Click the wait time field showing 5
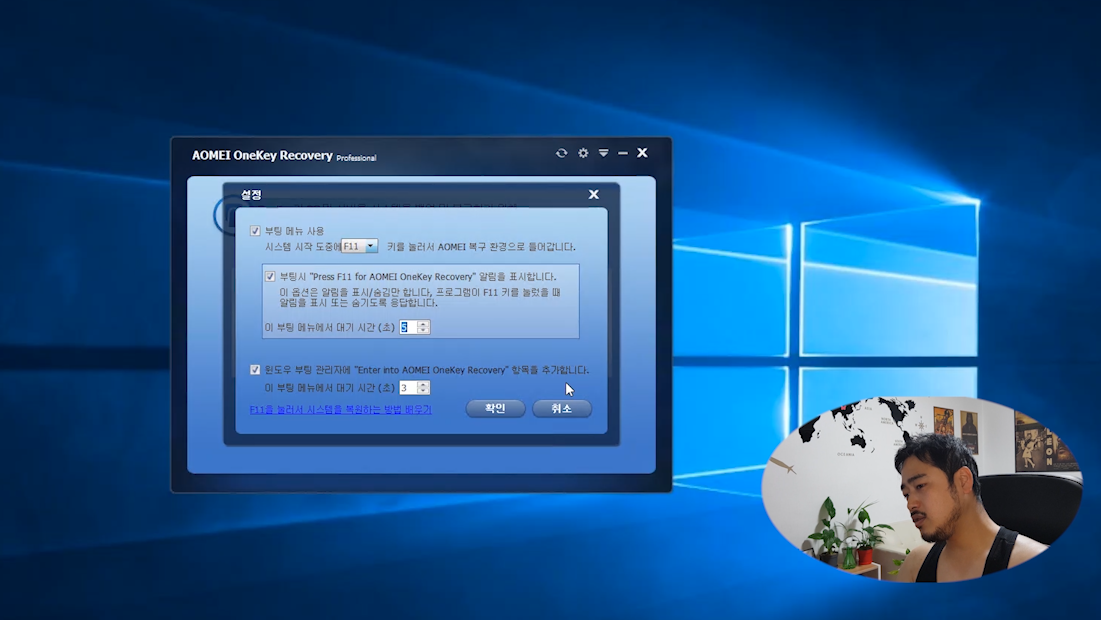The image size is (1101, 620). (x=408, y=327)
